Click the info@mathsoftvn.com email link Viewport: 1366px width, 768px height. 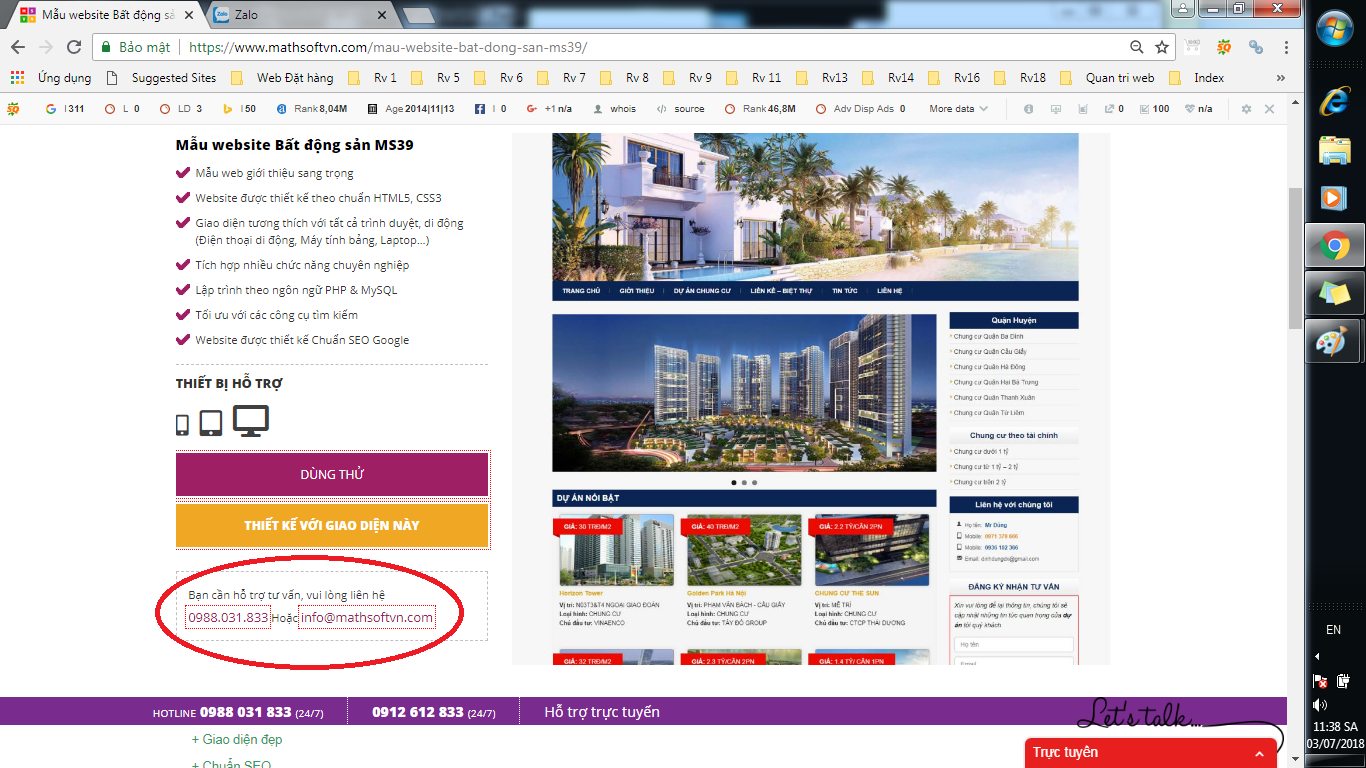point(367,617)
